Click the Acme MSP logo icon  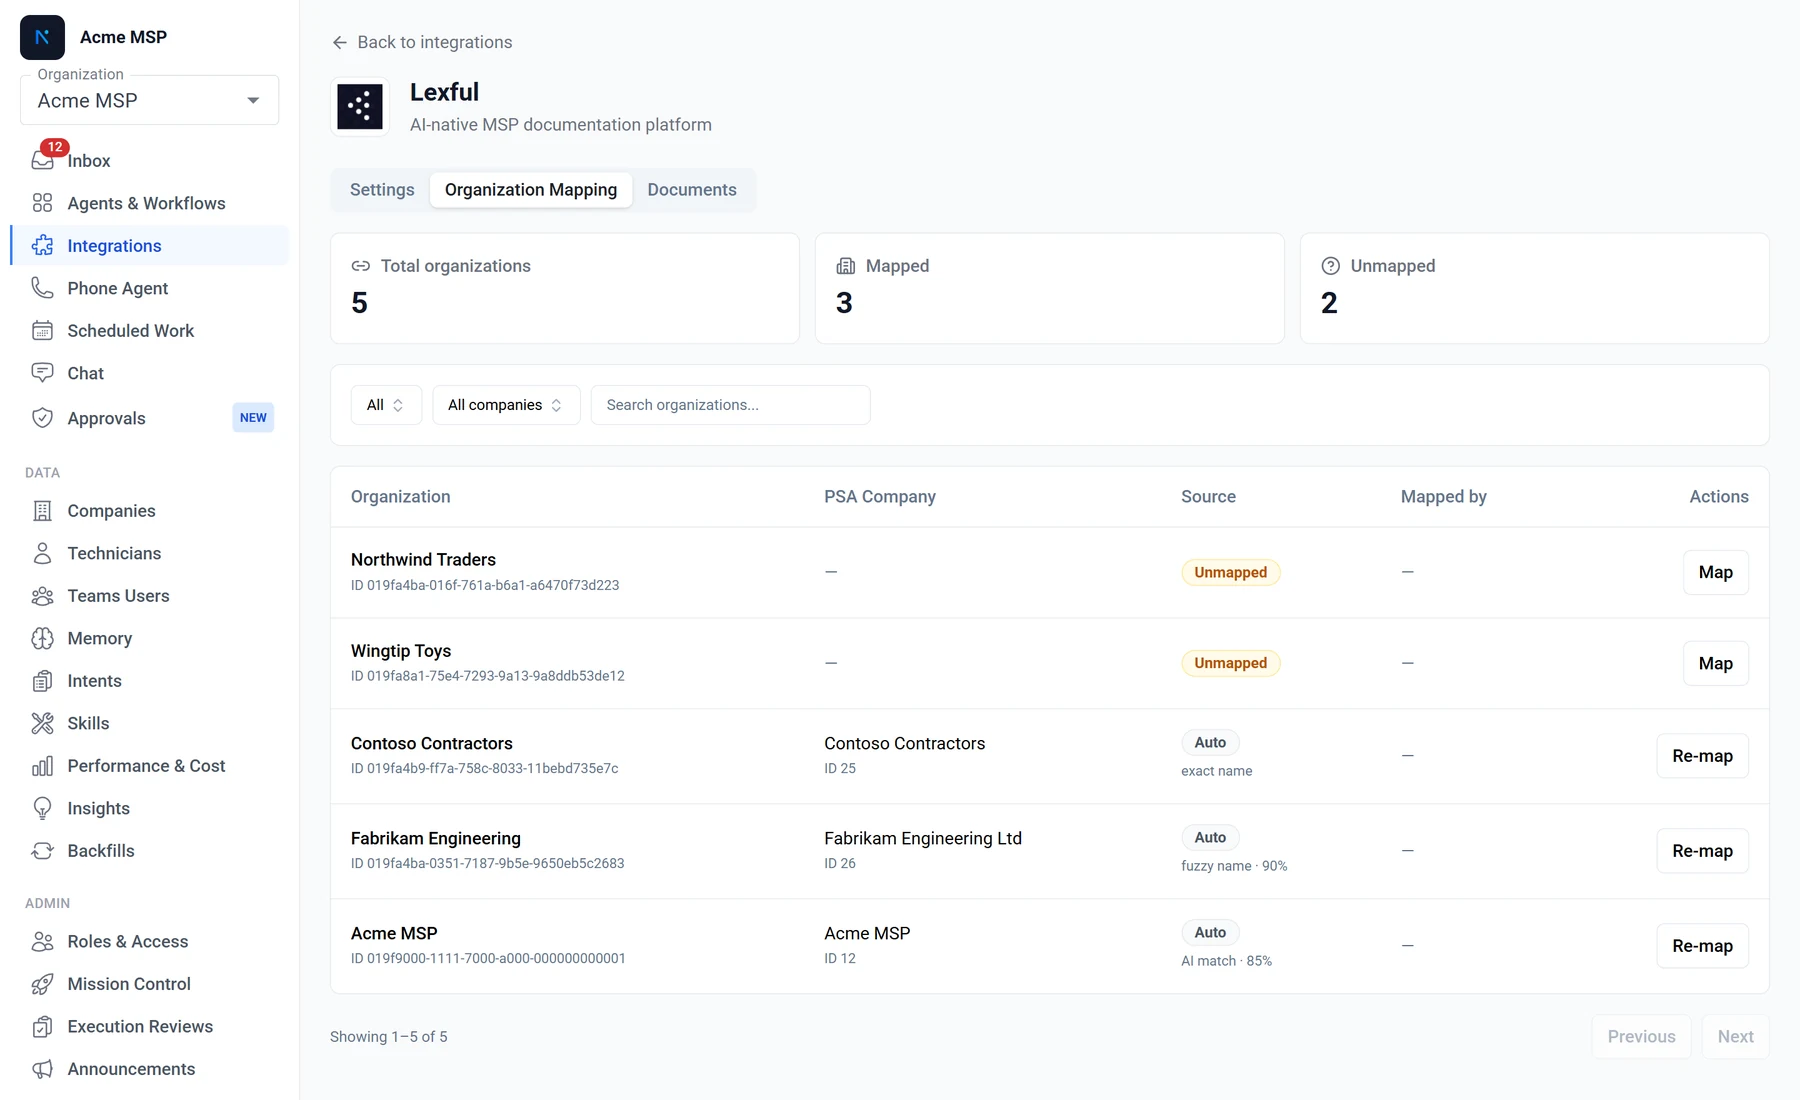tap(42, 37)
